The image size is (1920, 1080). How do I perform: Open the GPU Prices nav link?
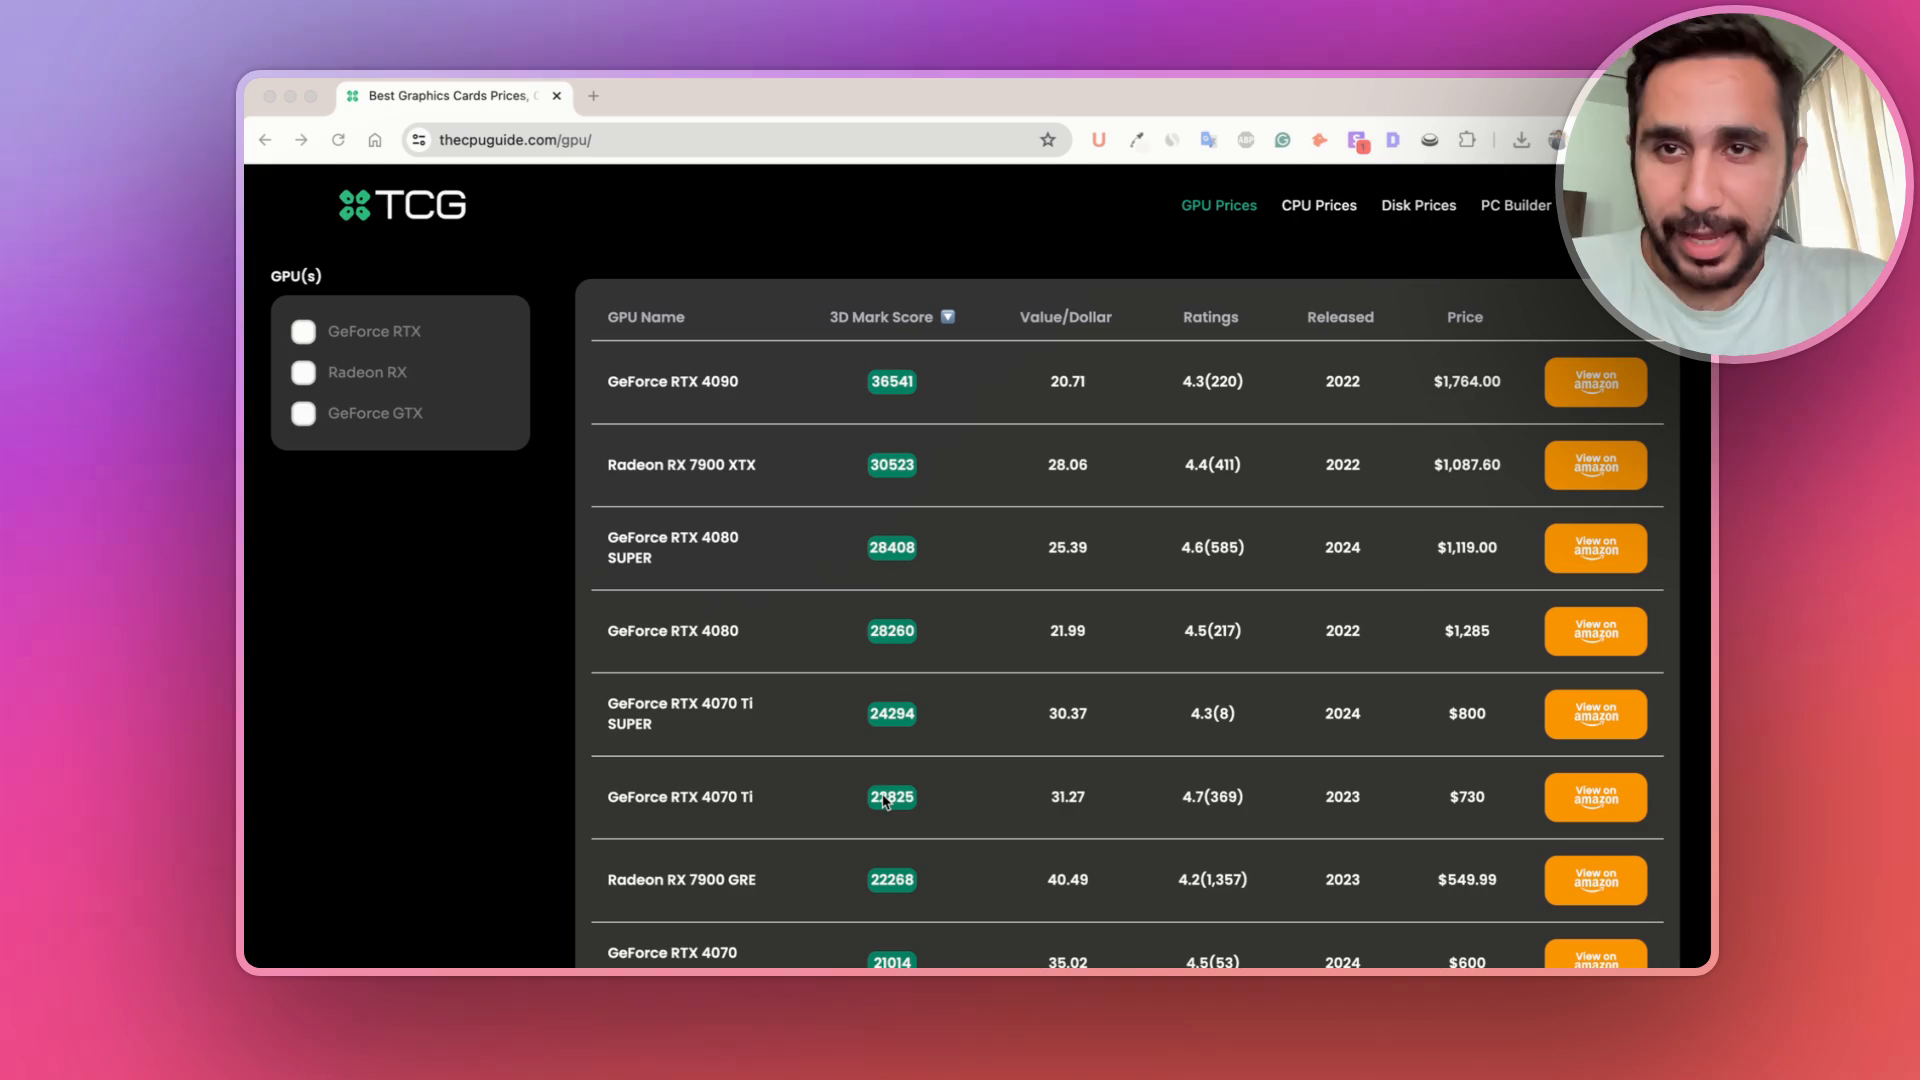tap(1218, 205)
